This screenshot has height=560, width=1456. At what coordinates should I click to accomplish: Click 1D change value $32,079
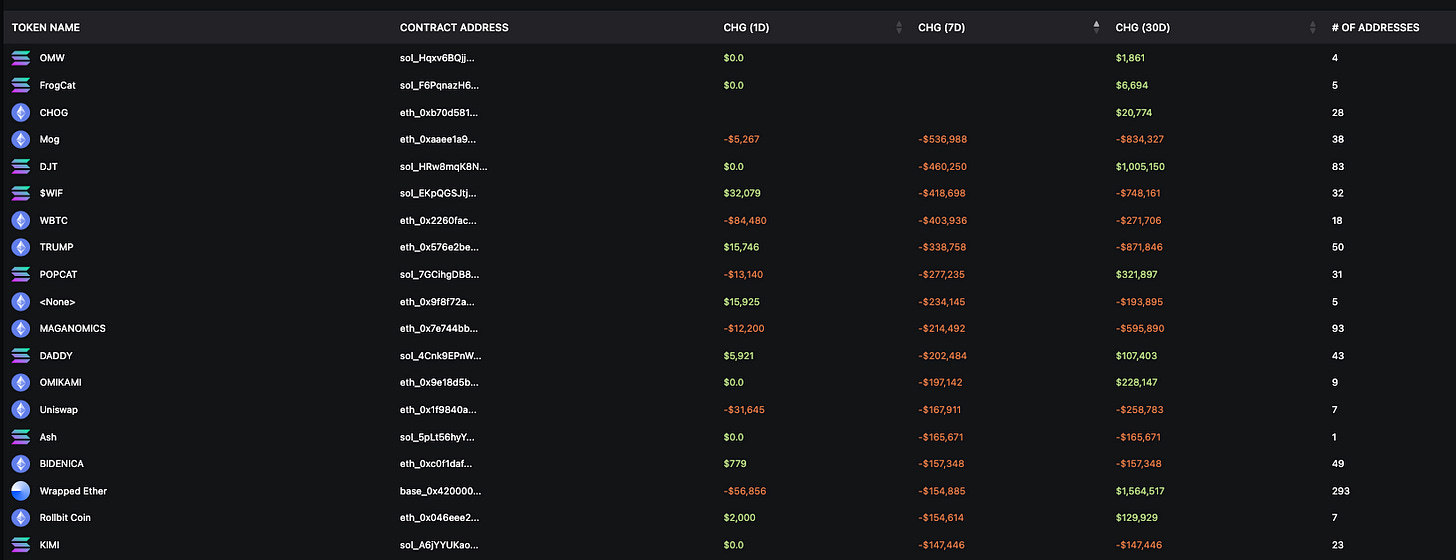tap(743, 193)
